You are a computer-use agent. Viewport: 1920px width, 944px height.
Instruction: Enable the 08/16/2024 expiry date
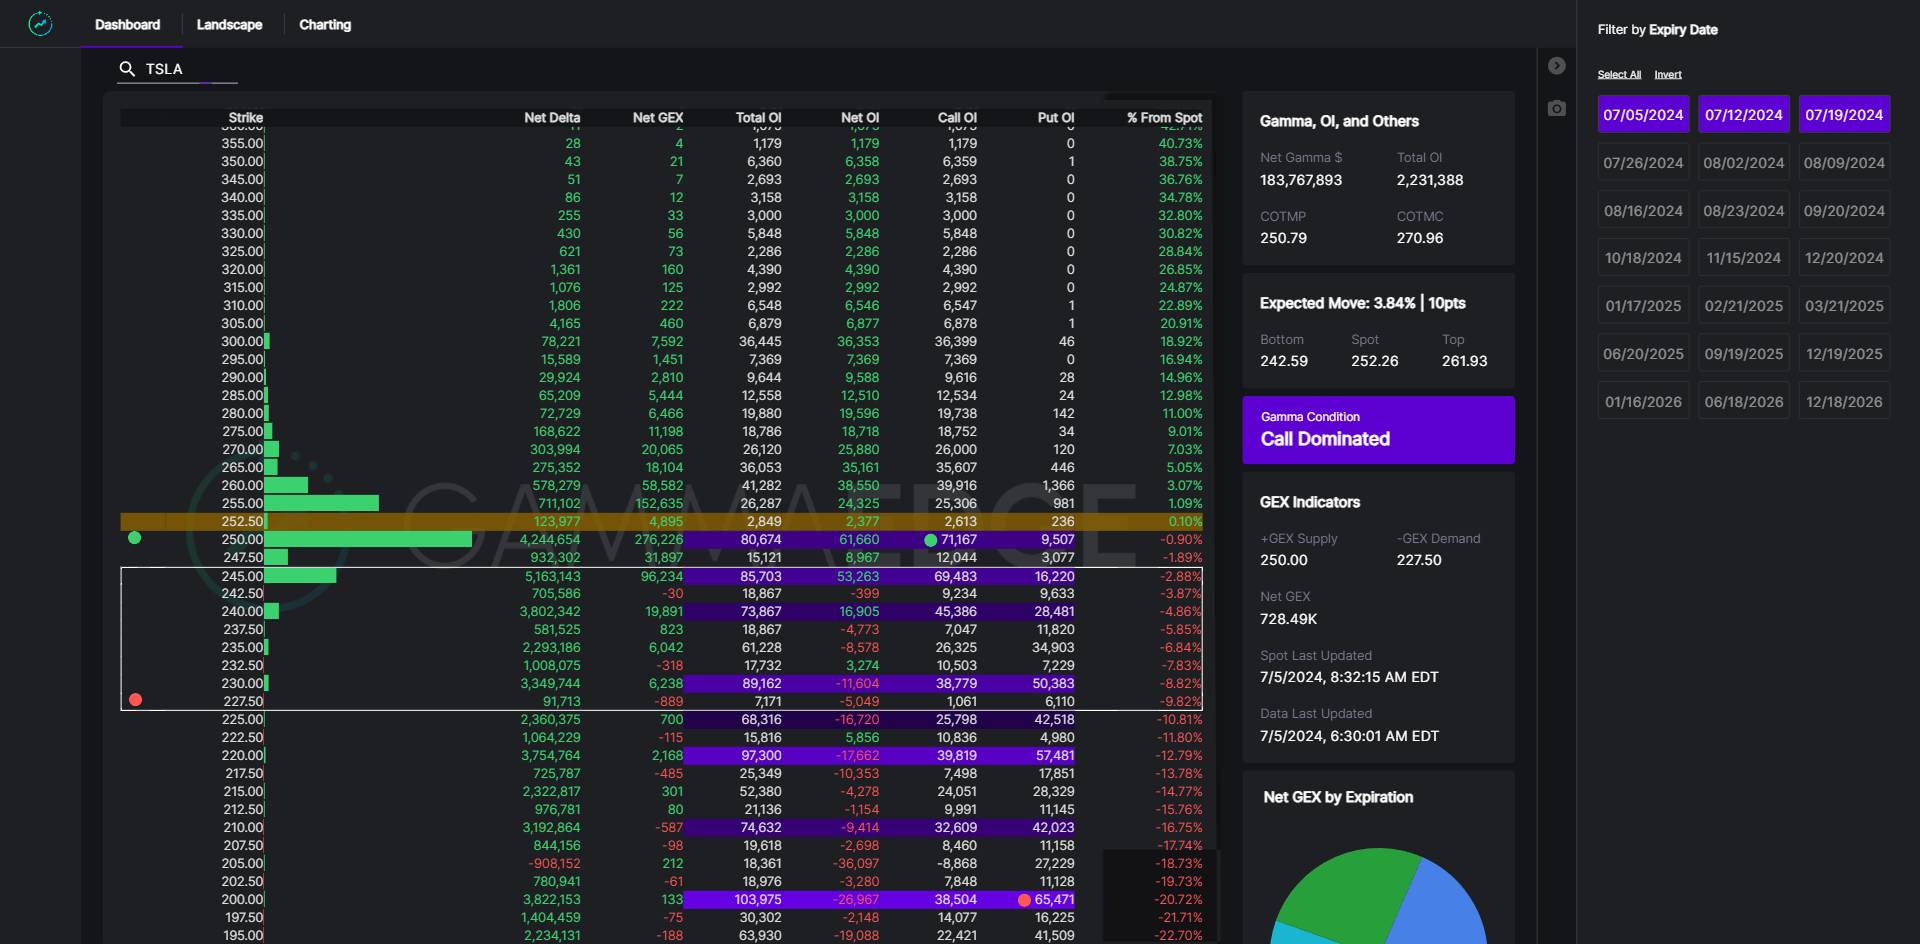point(1643,210)
